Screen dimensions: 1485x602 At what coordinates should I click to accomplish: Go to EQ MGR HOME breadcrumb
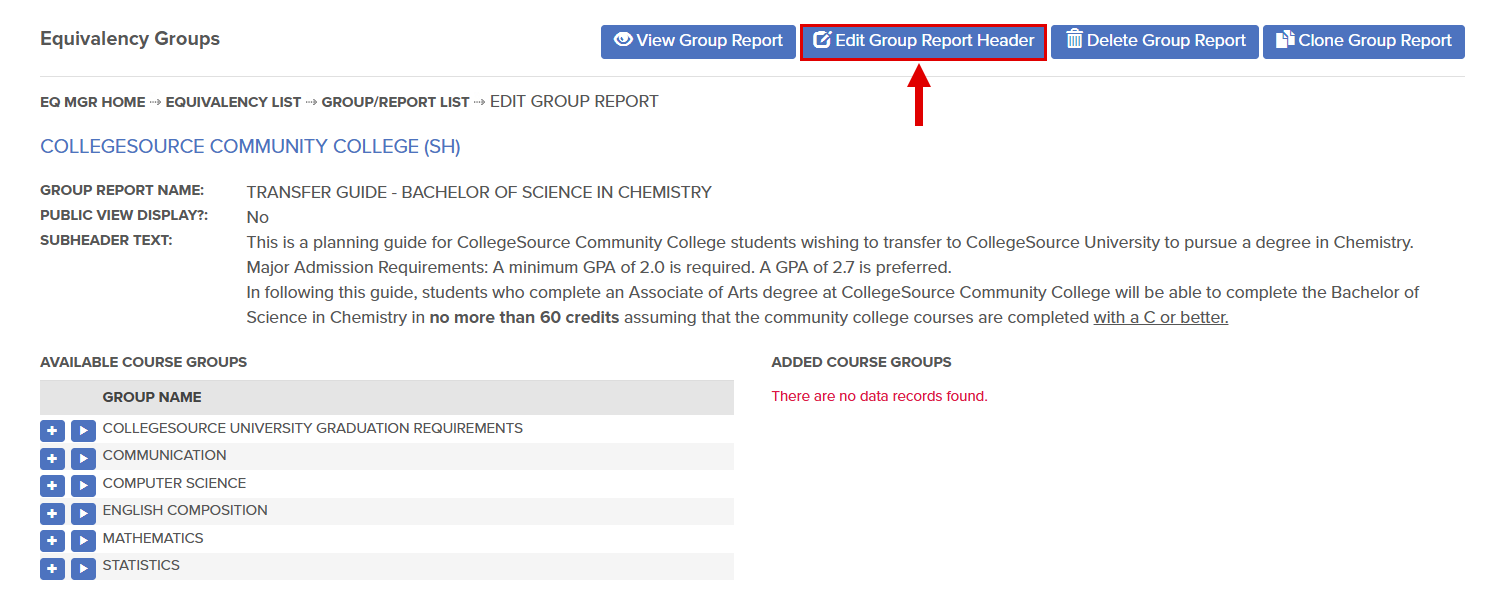click(x=93, y=102)
